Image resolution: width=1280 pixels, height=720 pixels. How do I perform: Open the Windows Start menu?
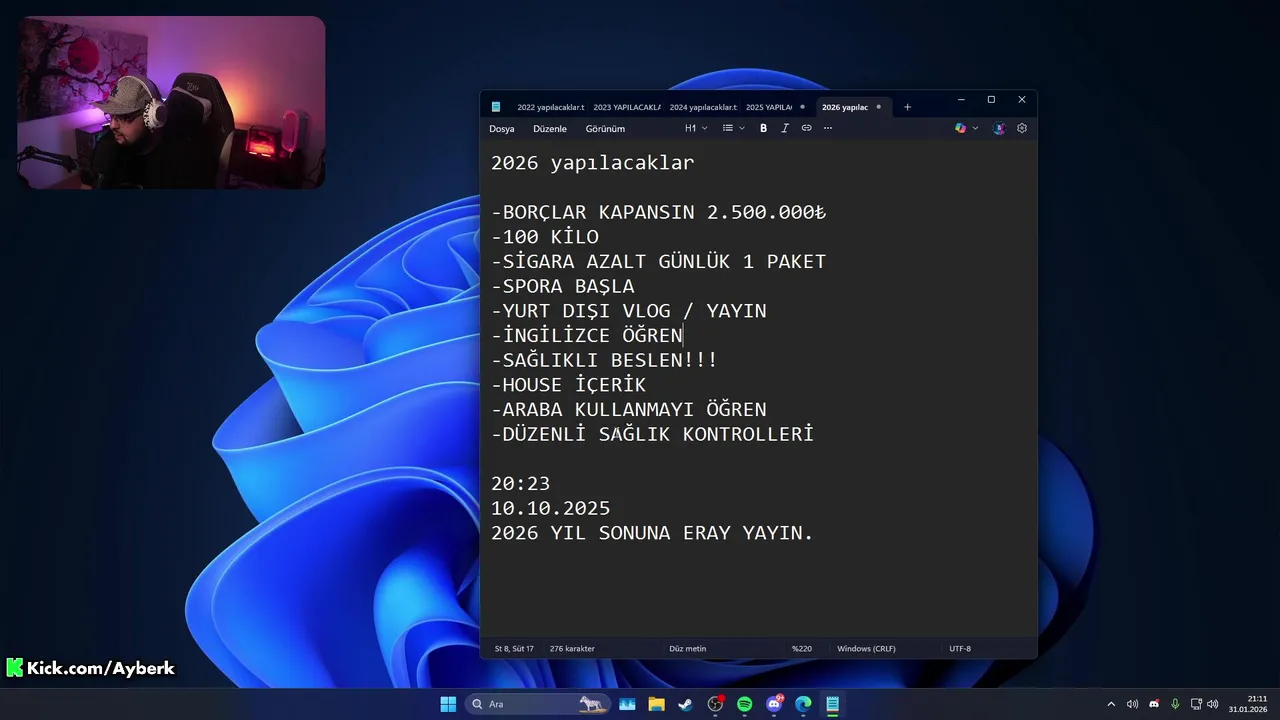[448, 704]
